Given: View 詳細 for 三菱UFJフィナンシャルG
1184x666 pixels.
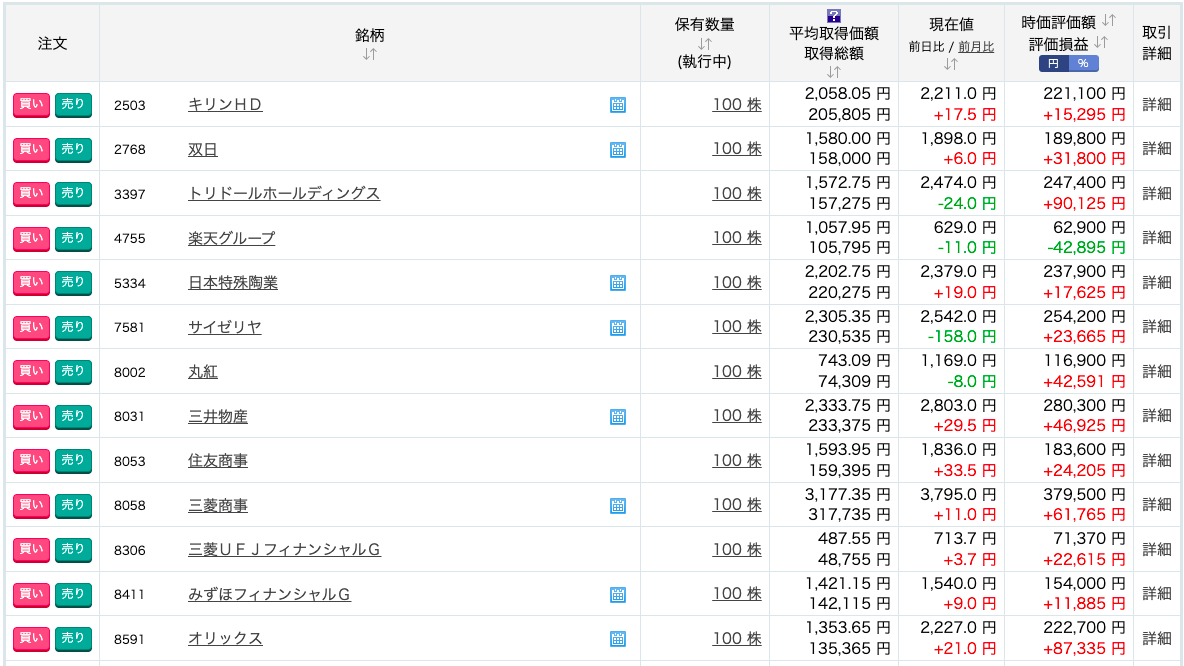Looking at the screenshot, I should (1157, 550).
